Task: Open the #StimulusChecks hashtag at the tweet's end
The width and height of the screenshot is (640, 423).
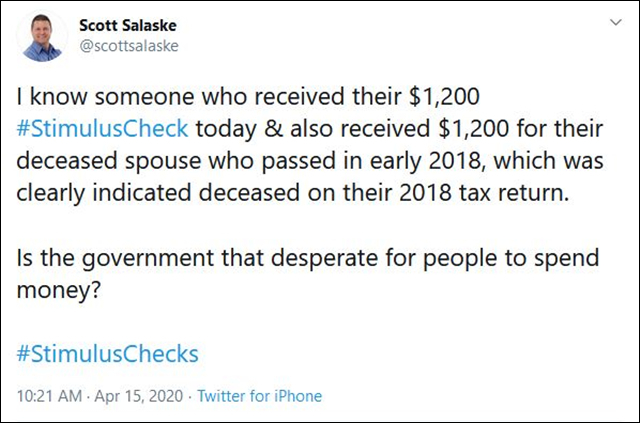Action: (x=108, y=353)
